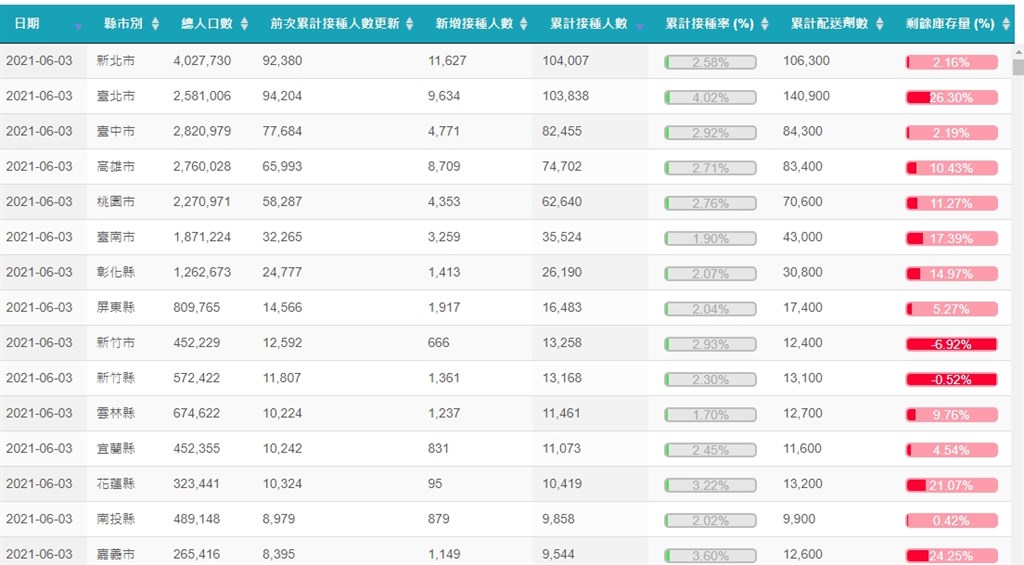The image size is (1024, 565).
Task: Click sort arrows next to 累計配送劑數
Action: (x=878, y=24)
